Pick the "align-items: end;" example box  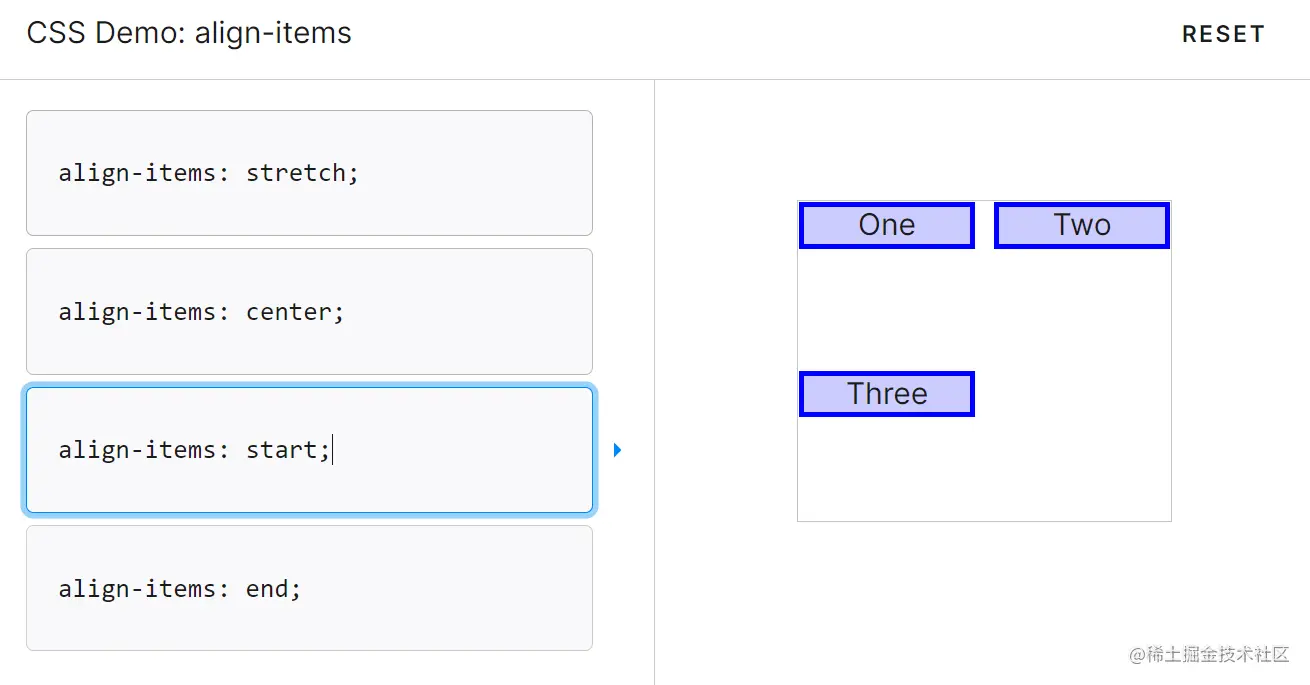point(309,588)
